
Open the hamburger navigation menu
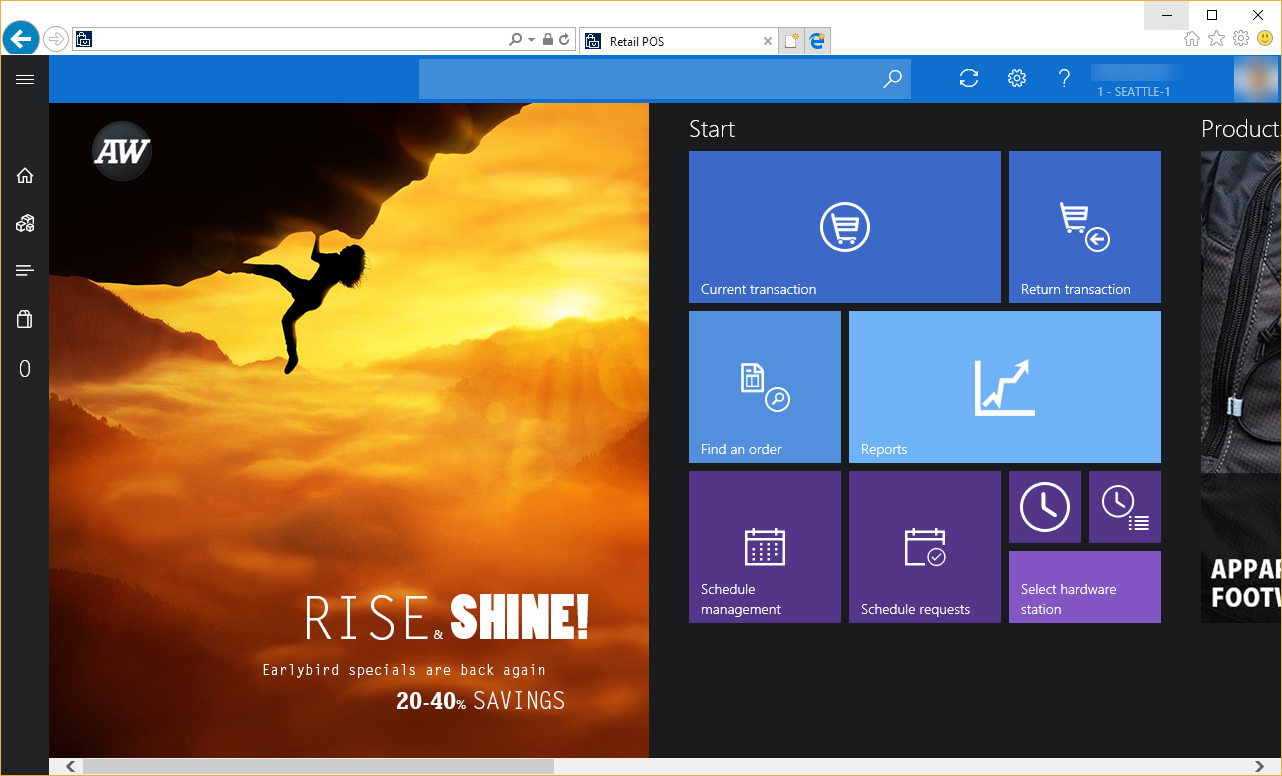click(x=25, y=79)
